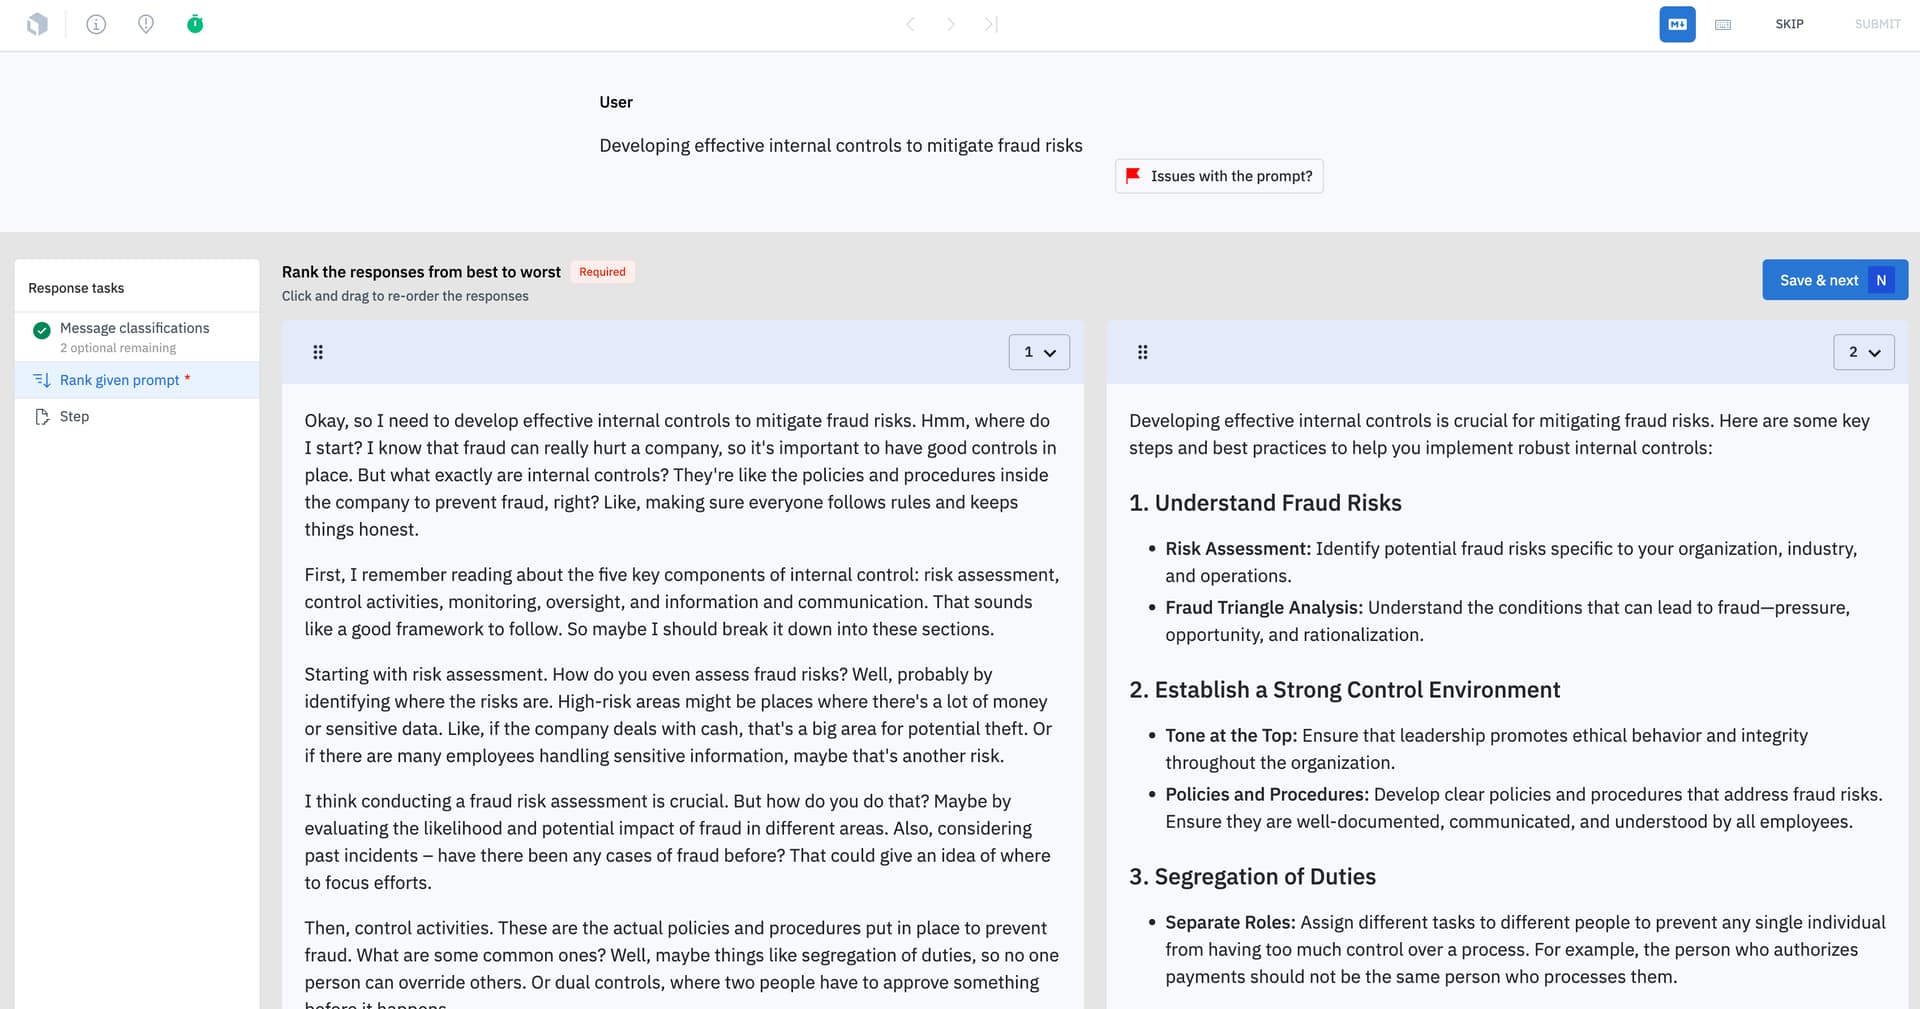Click Save & next button
Viewport: 1920px width, 1009px height.
click(1835, 280)
